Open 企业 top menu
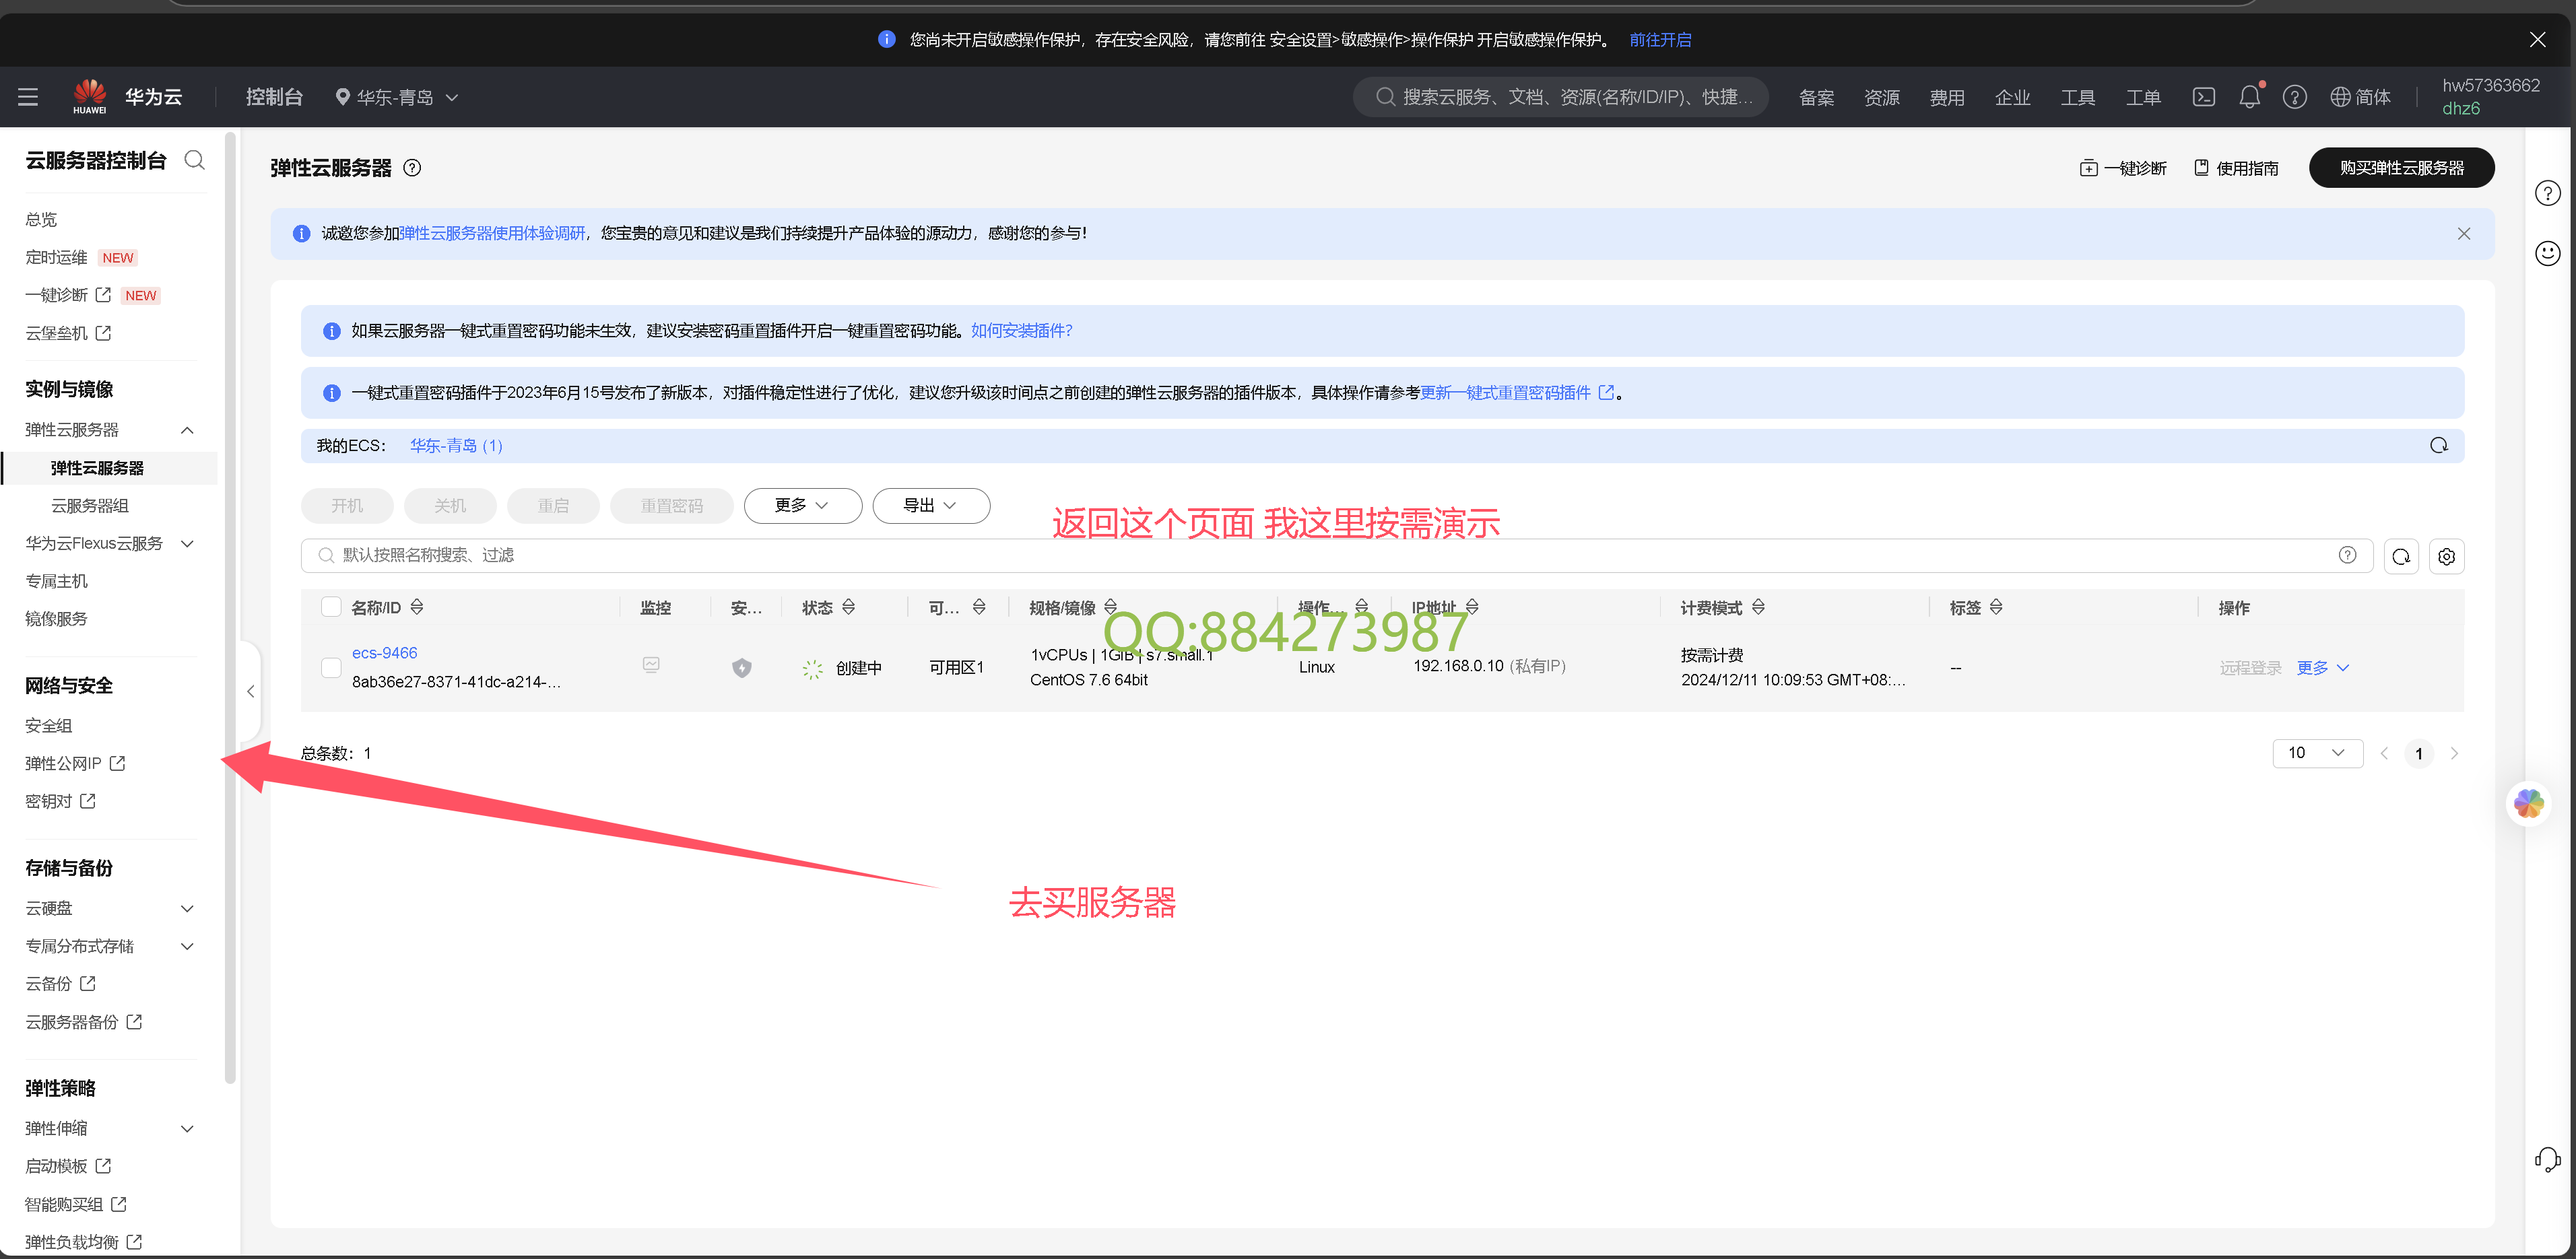Image resolution: width=2576 pixels, height=1259 pixels. [2012, 97]
